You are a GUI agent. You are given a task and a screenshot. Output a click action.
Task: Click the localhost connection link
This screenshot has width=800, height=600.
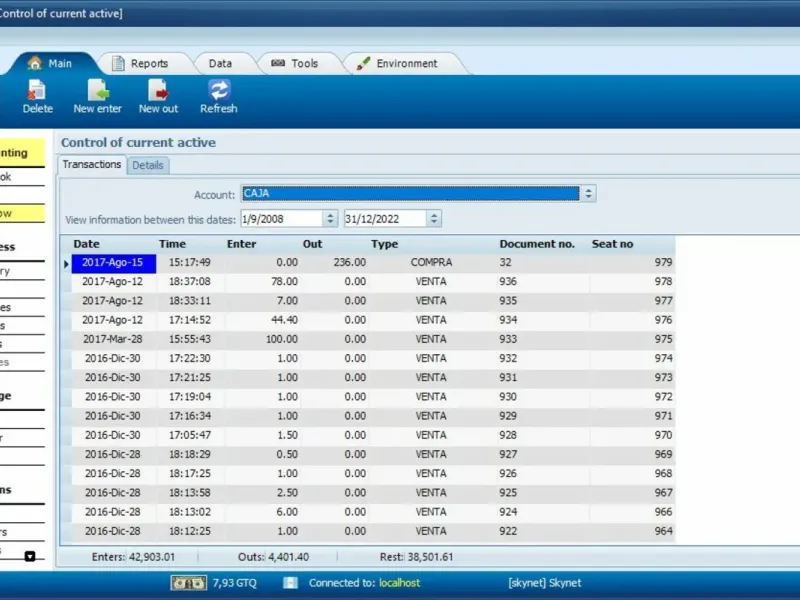(x=399, y=583)
